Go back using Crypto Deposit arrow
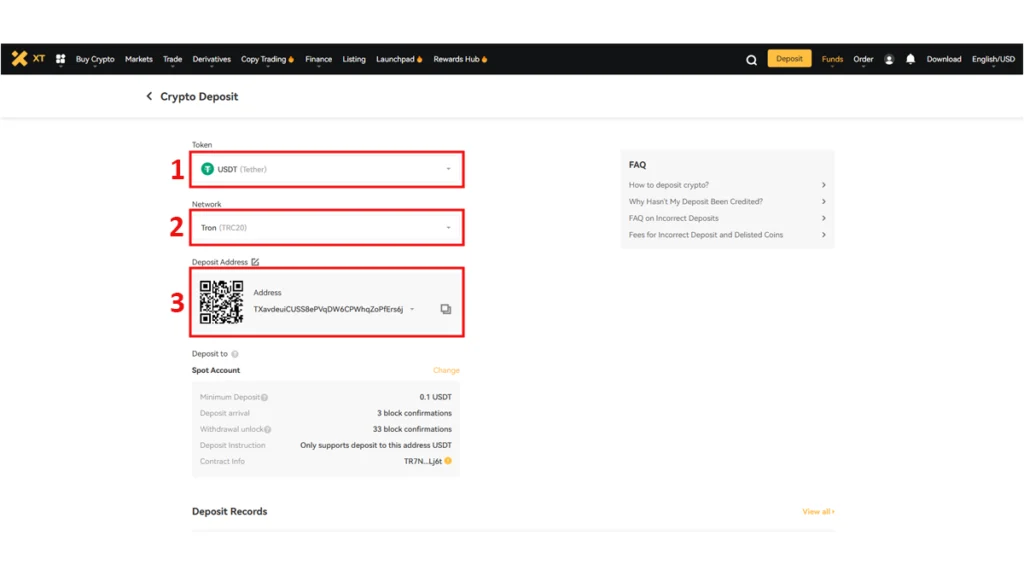Viewport: 1024px width, 576px height. tap(149, 96)
